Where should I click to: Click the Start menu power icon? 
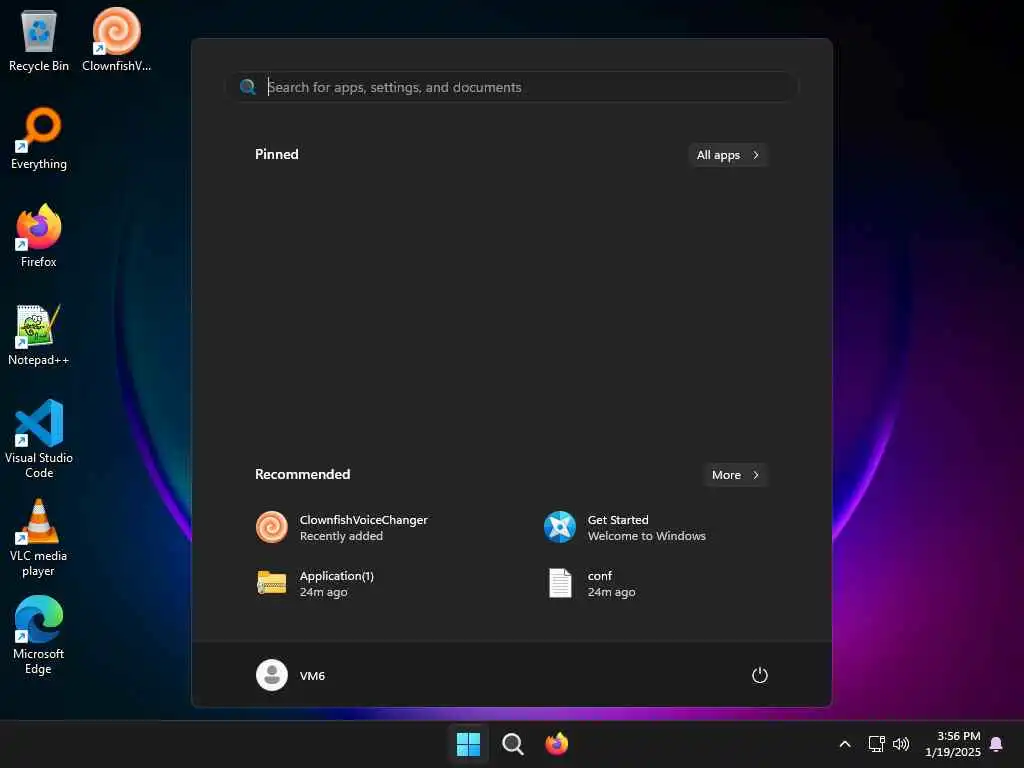pyautogui.click(x=760, y=675)
